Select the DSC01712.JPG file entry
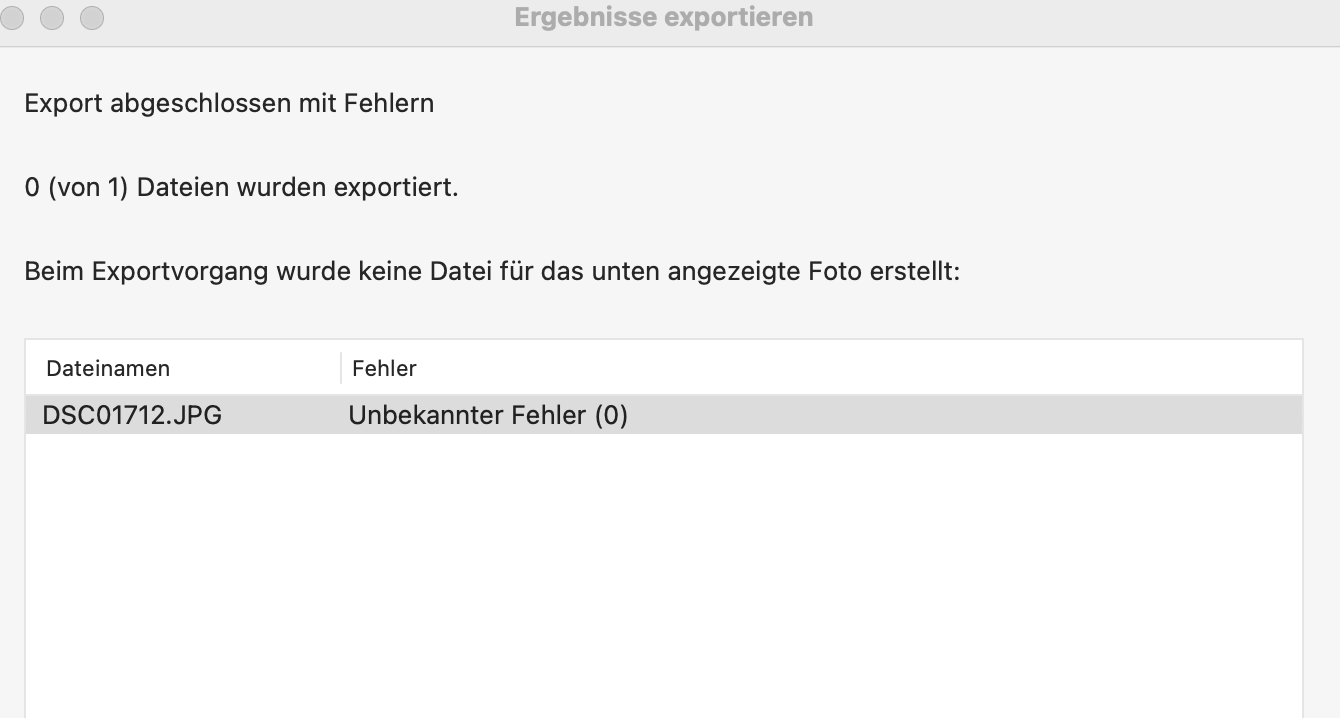Image resolution: width=1340 pixels, height=718 pixels. [132, 415]
